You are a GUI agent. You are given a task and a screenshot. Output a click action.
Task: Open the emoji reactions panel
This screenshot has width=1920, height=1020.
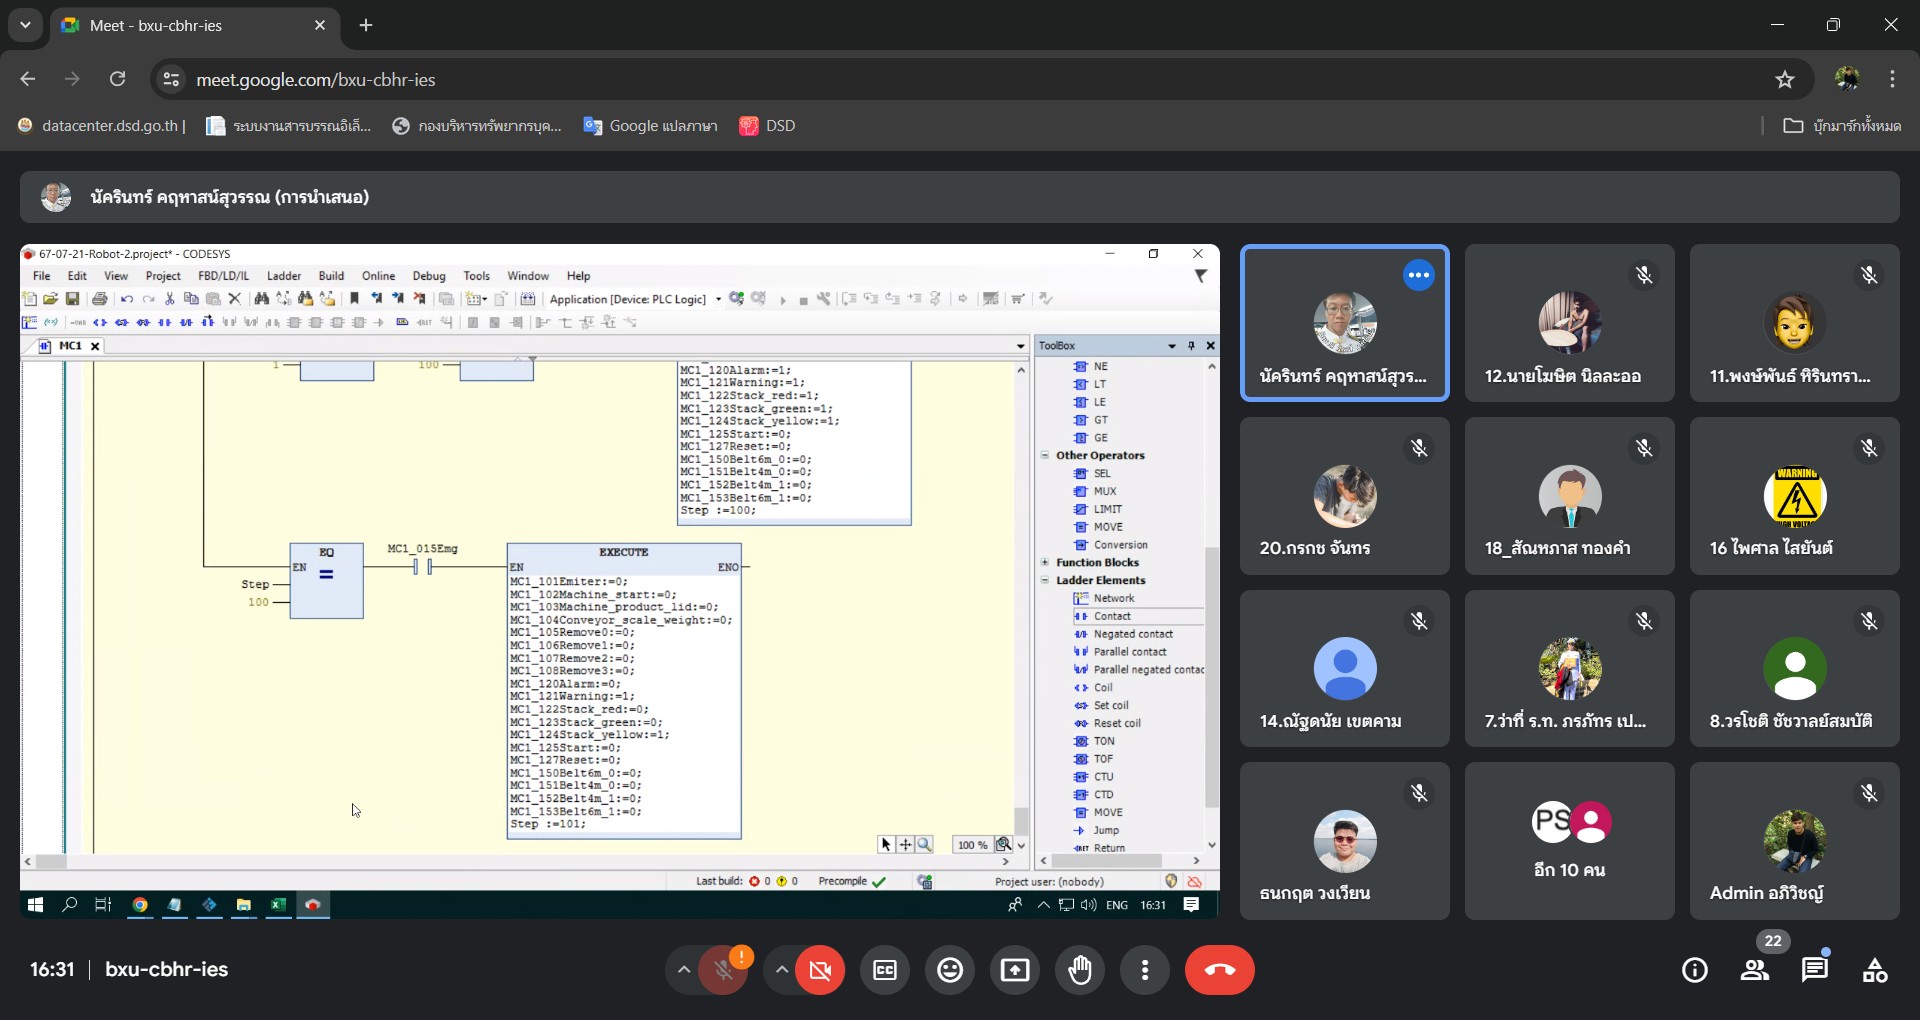click(x=950, y=970)
